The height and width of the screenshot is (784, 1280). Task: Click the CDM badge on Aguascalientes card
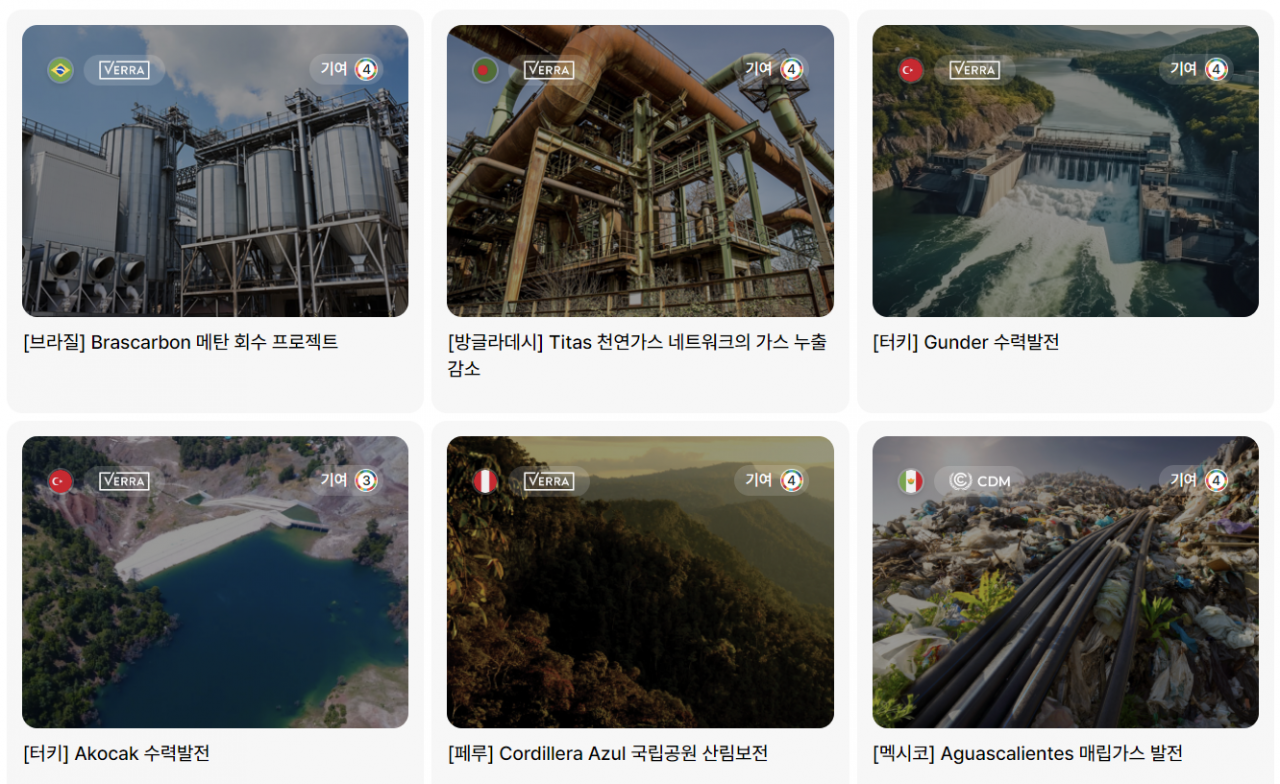click(980, 481)
